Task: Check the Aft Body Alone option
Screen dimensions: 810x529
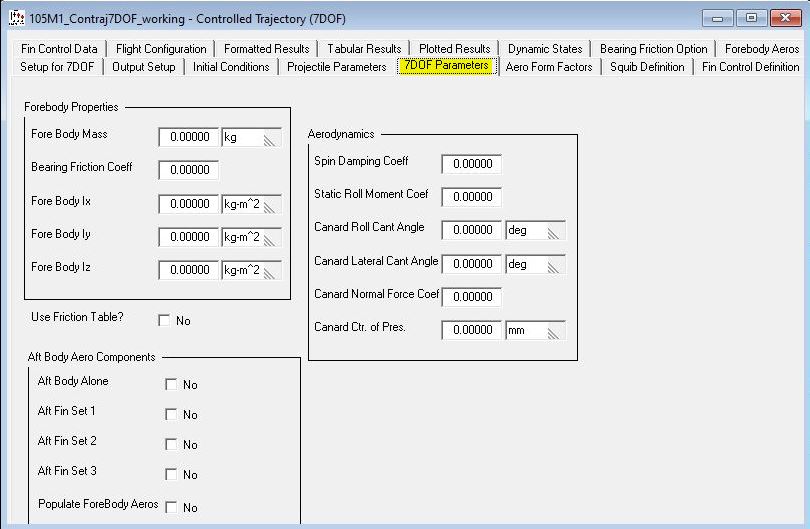Action: click(171, 385)
